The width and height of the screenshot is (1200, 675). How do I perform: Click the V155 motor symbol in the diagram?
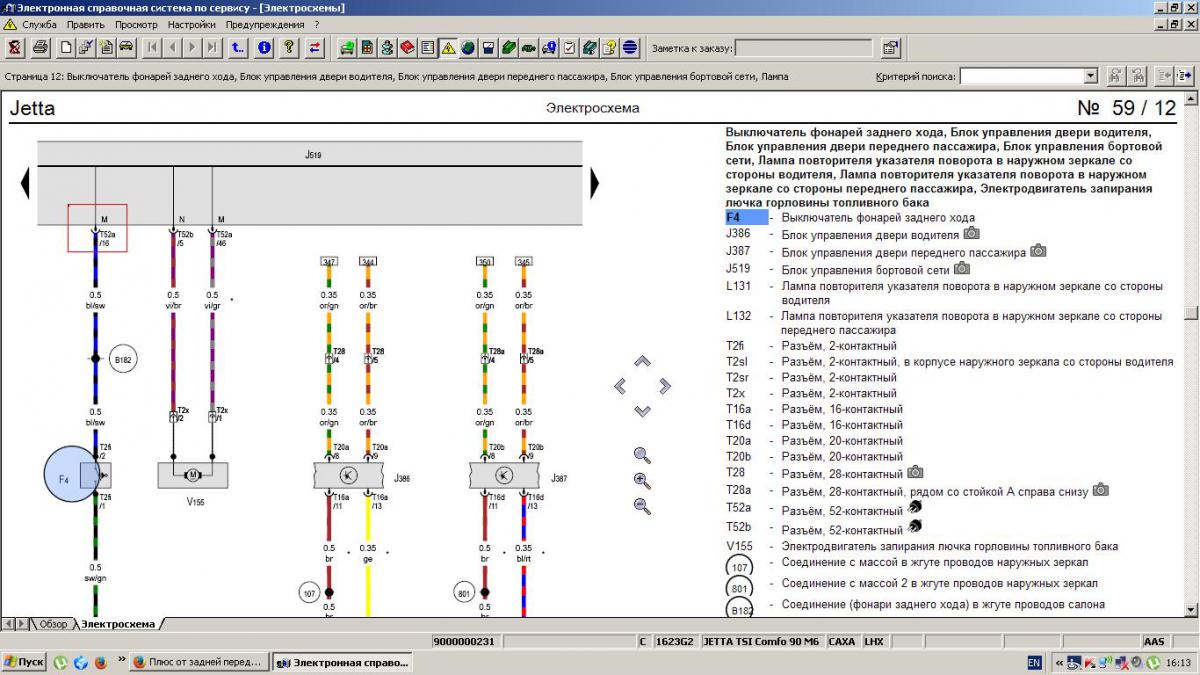point(193,475)
